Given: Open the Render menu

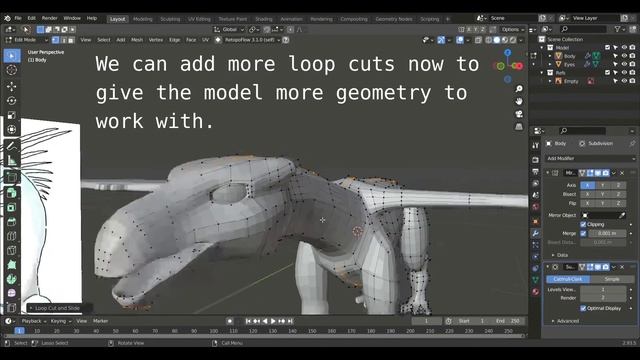Looking at the screenshot, I should tap(49, 18).
